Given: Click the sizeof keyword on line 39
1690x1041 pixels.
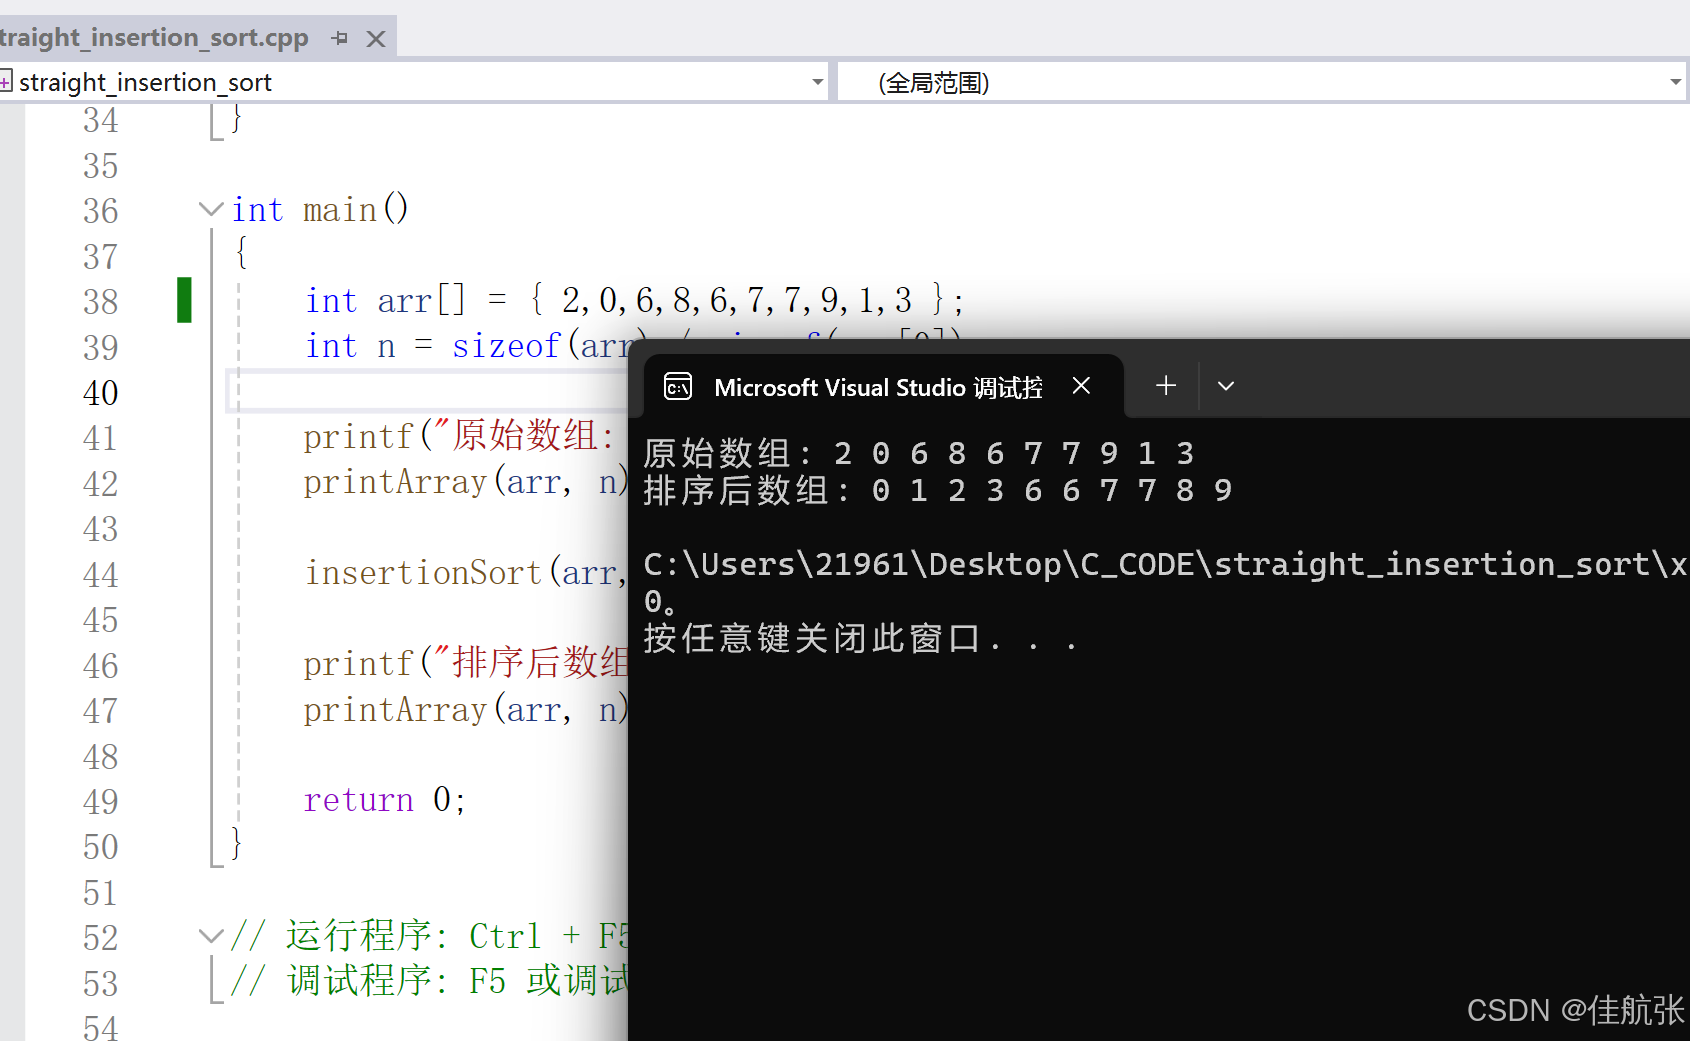Looking at the screenshot, I should click(506, 346).
